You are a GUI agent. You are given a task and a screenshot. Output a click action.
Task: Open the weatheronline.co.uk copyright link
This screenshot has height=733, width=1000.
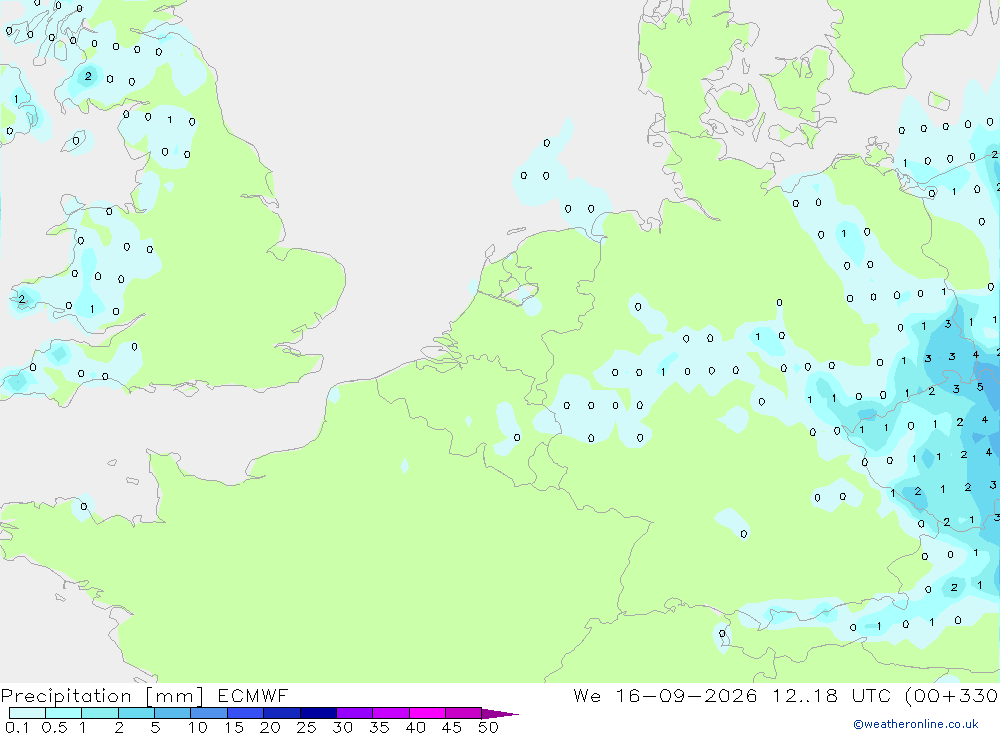(916, 724)
